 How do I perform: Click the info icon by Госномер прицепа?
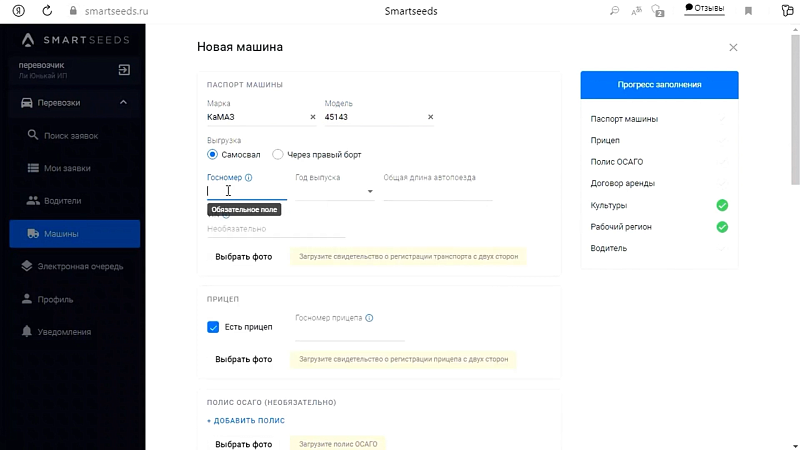[x=369, y=318]
